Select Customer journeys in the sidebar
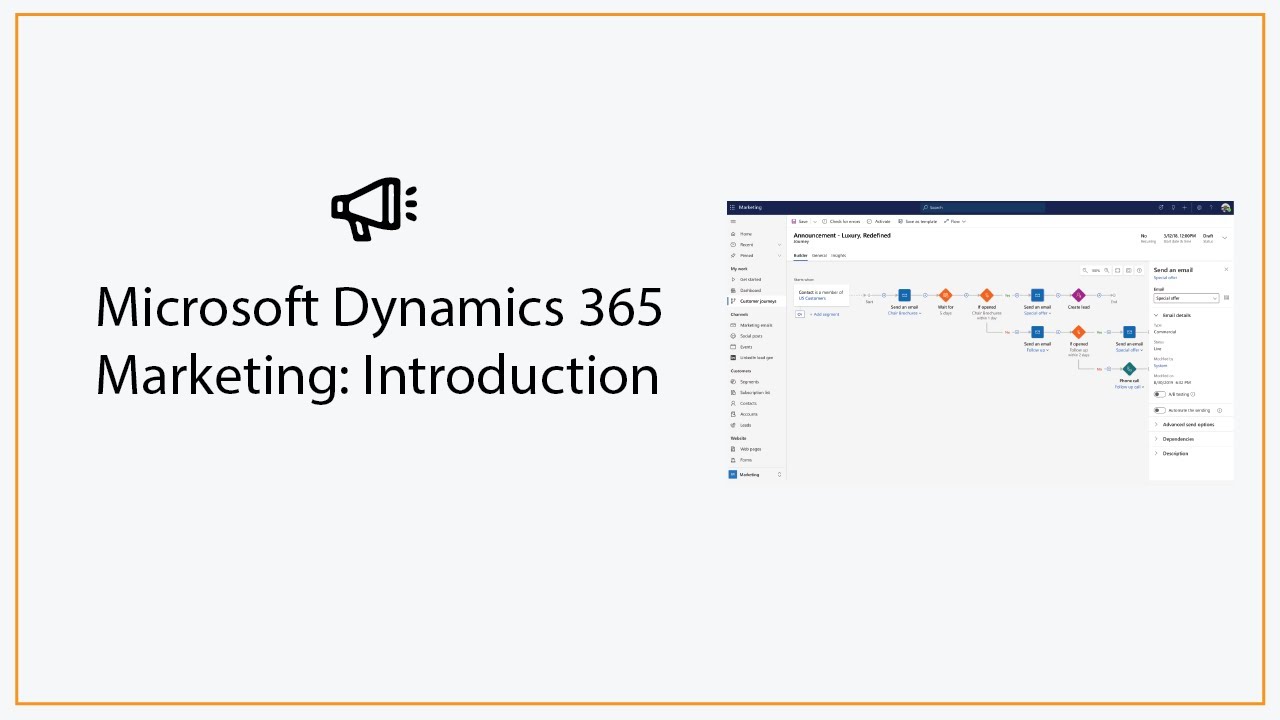This screenshot has height=720, width=1280. pyautogui.click(x=757, y=301)
